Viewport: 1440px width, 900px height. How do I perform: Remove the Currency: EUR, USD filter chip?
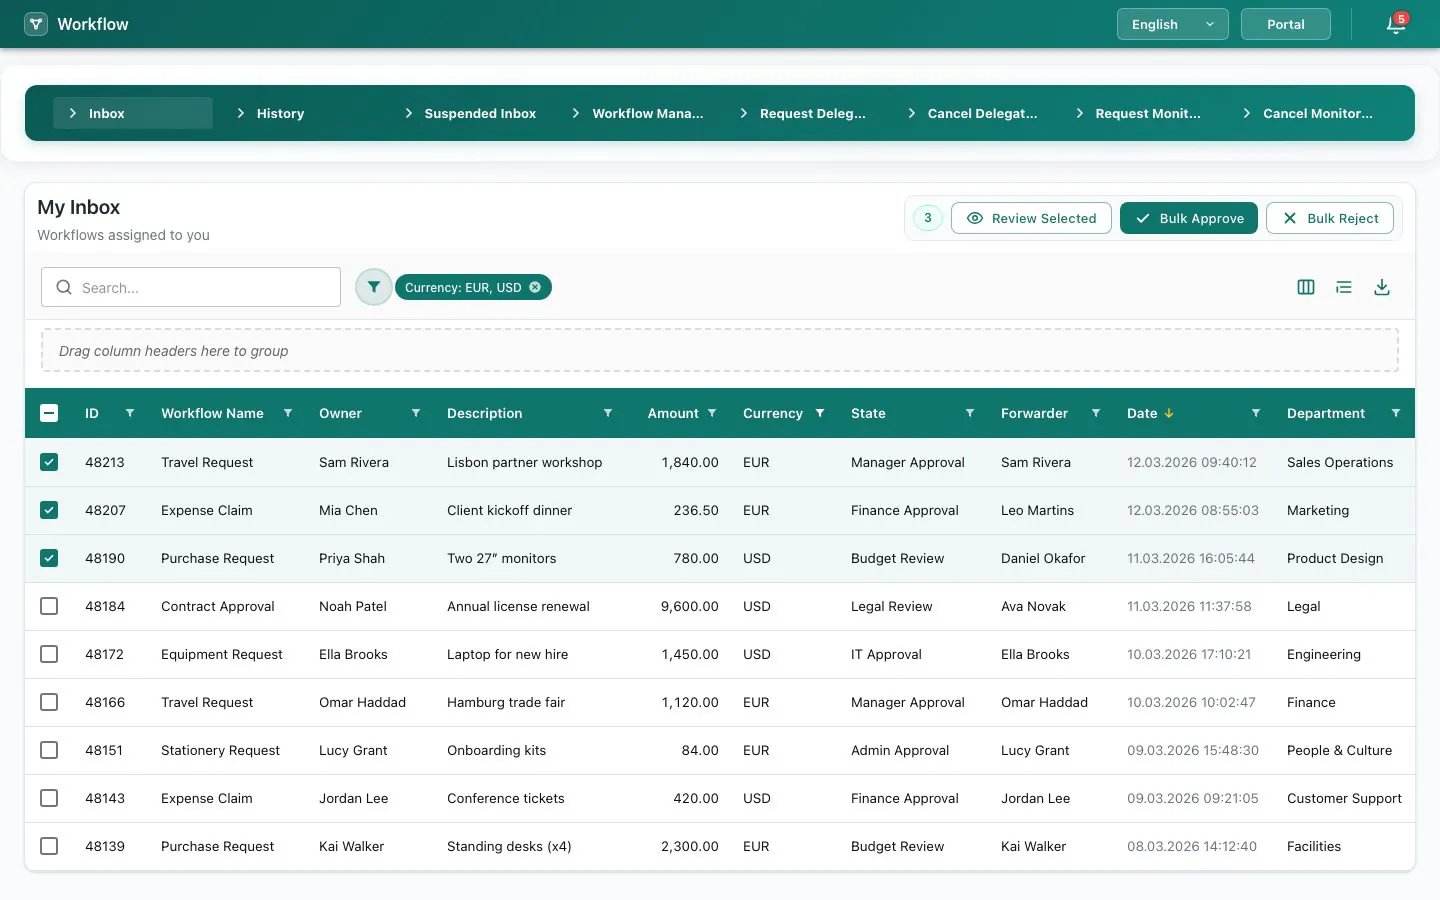point(535,287)
